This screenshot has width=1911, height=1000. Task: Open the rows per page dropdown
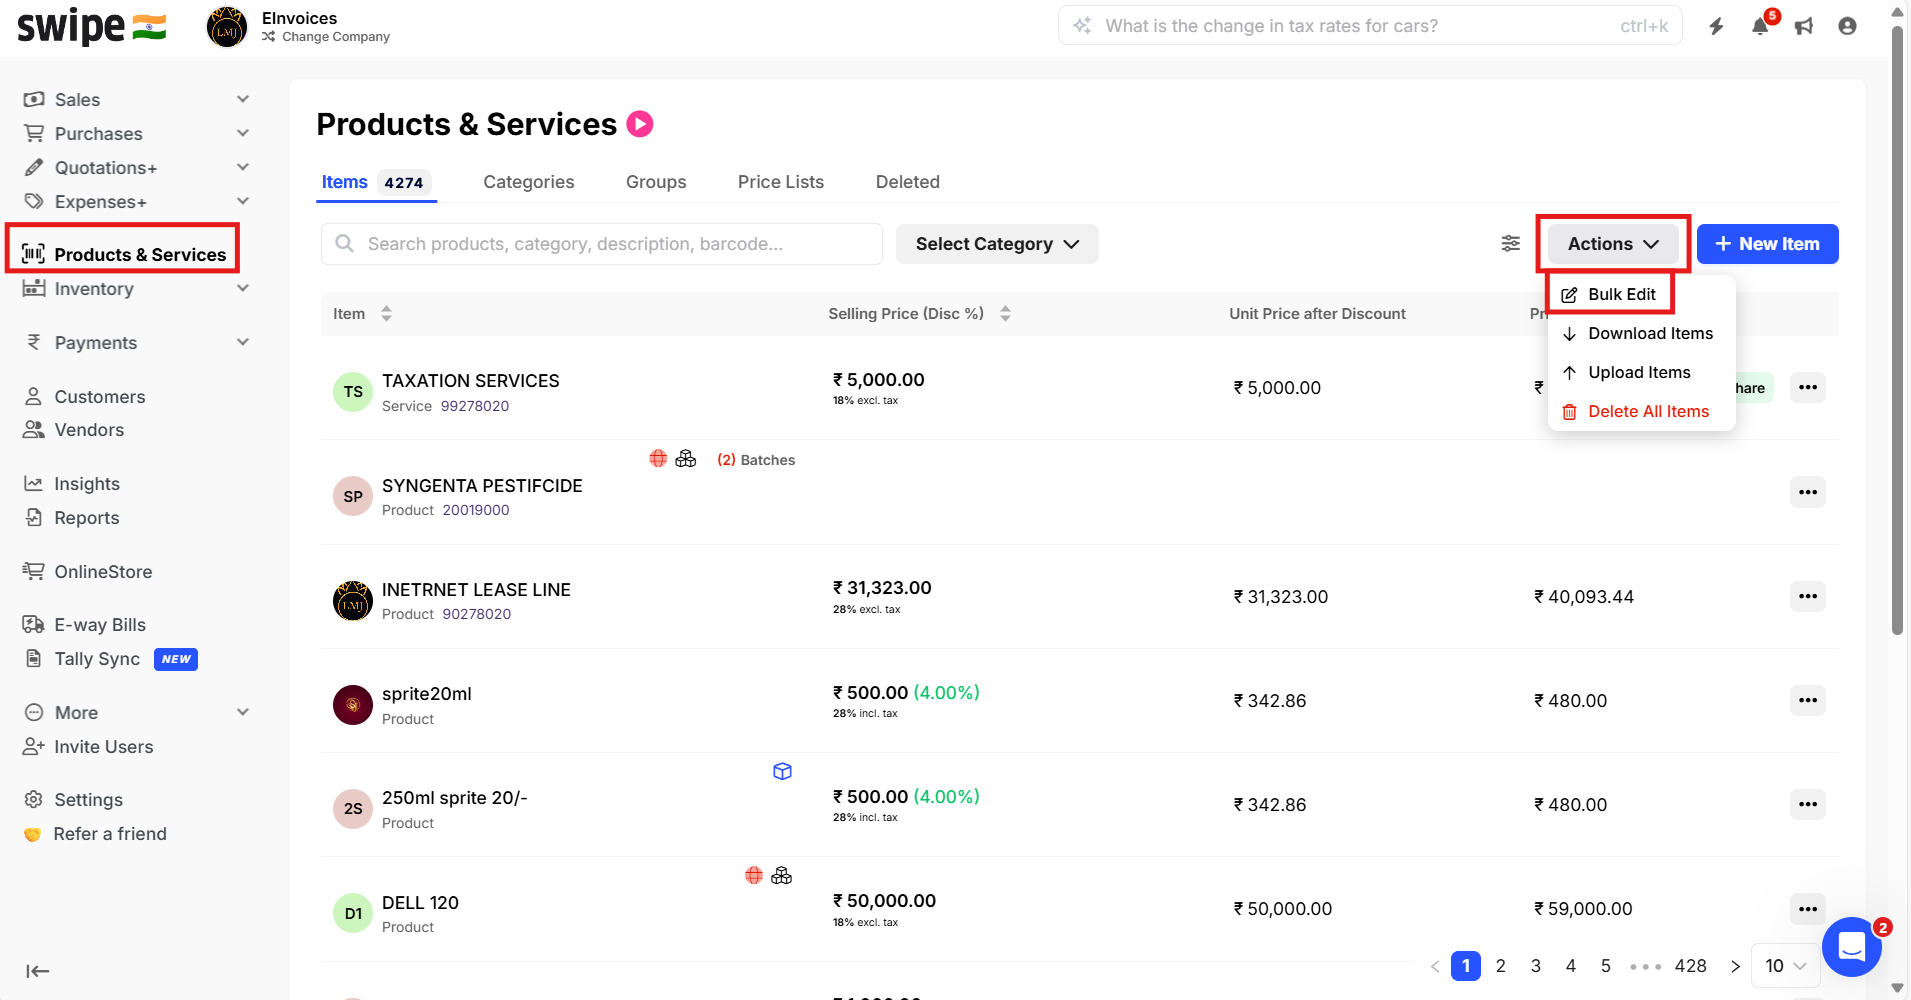click(x=1785, y=966)
